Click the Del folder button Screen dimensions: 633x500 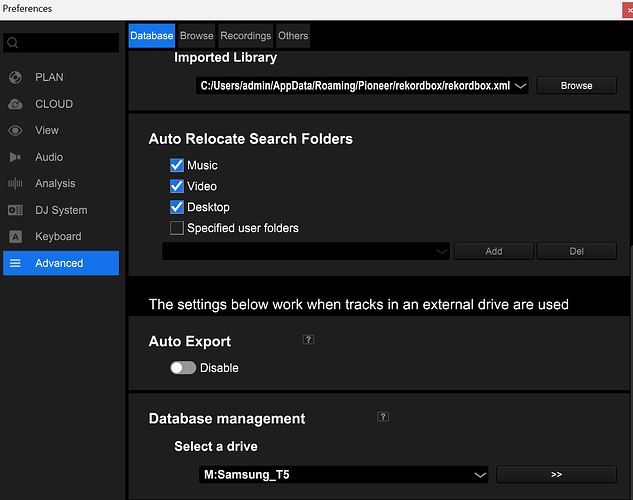(576, 251)
